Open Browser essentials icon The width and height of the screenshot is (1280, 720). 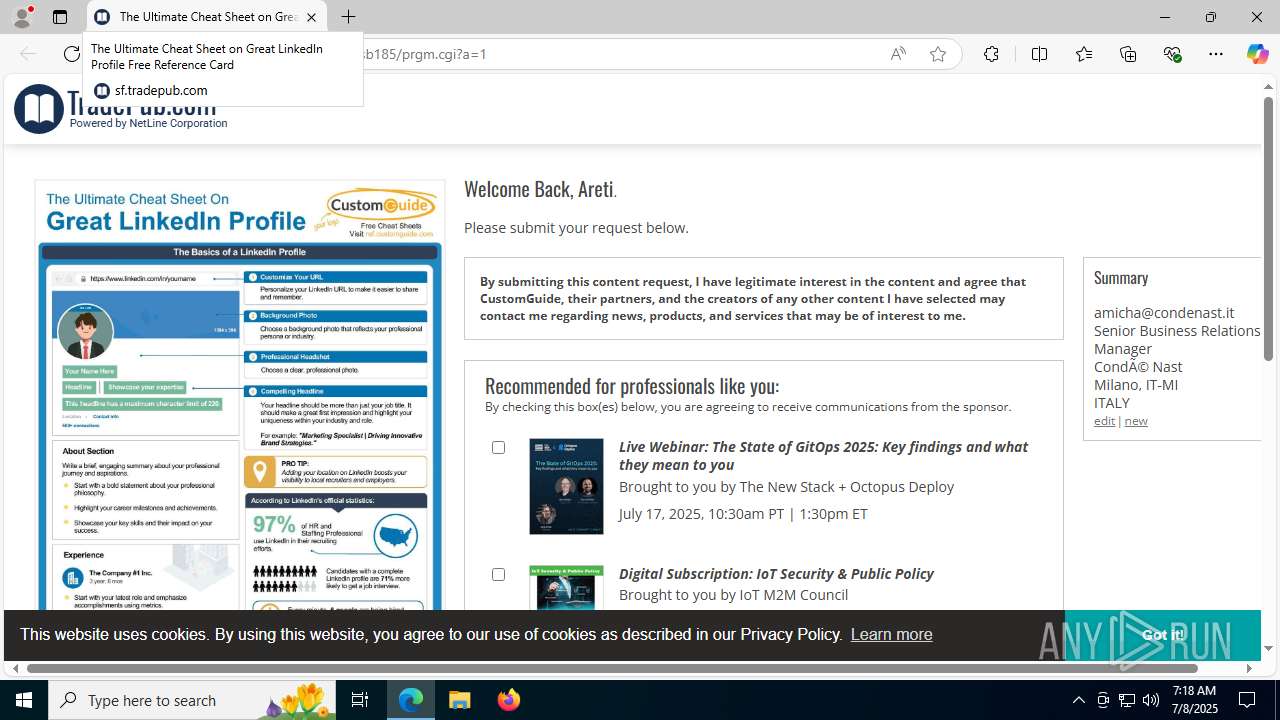tap(1172, 54)
